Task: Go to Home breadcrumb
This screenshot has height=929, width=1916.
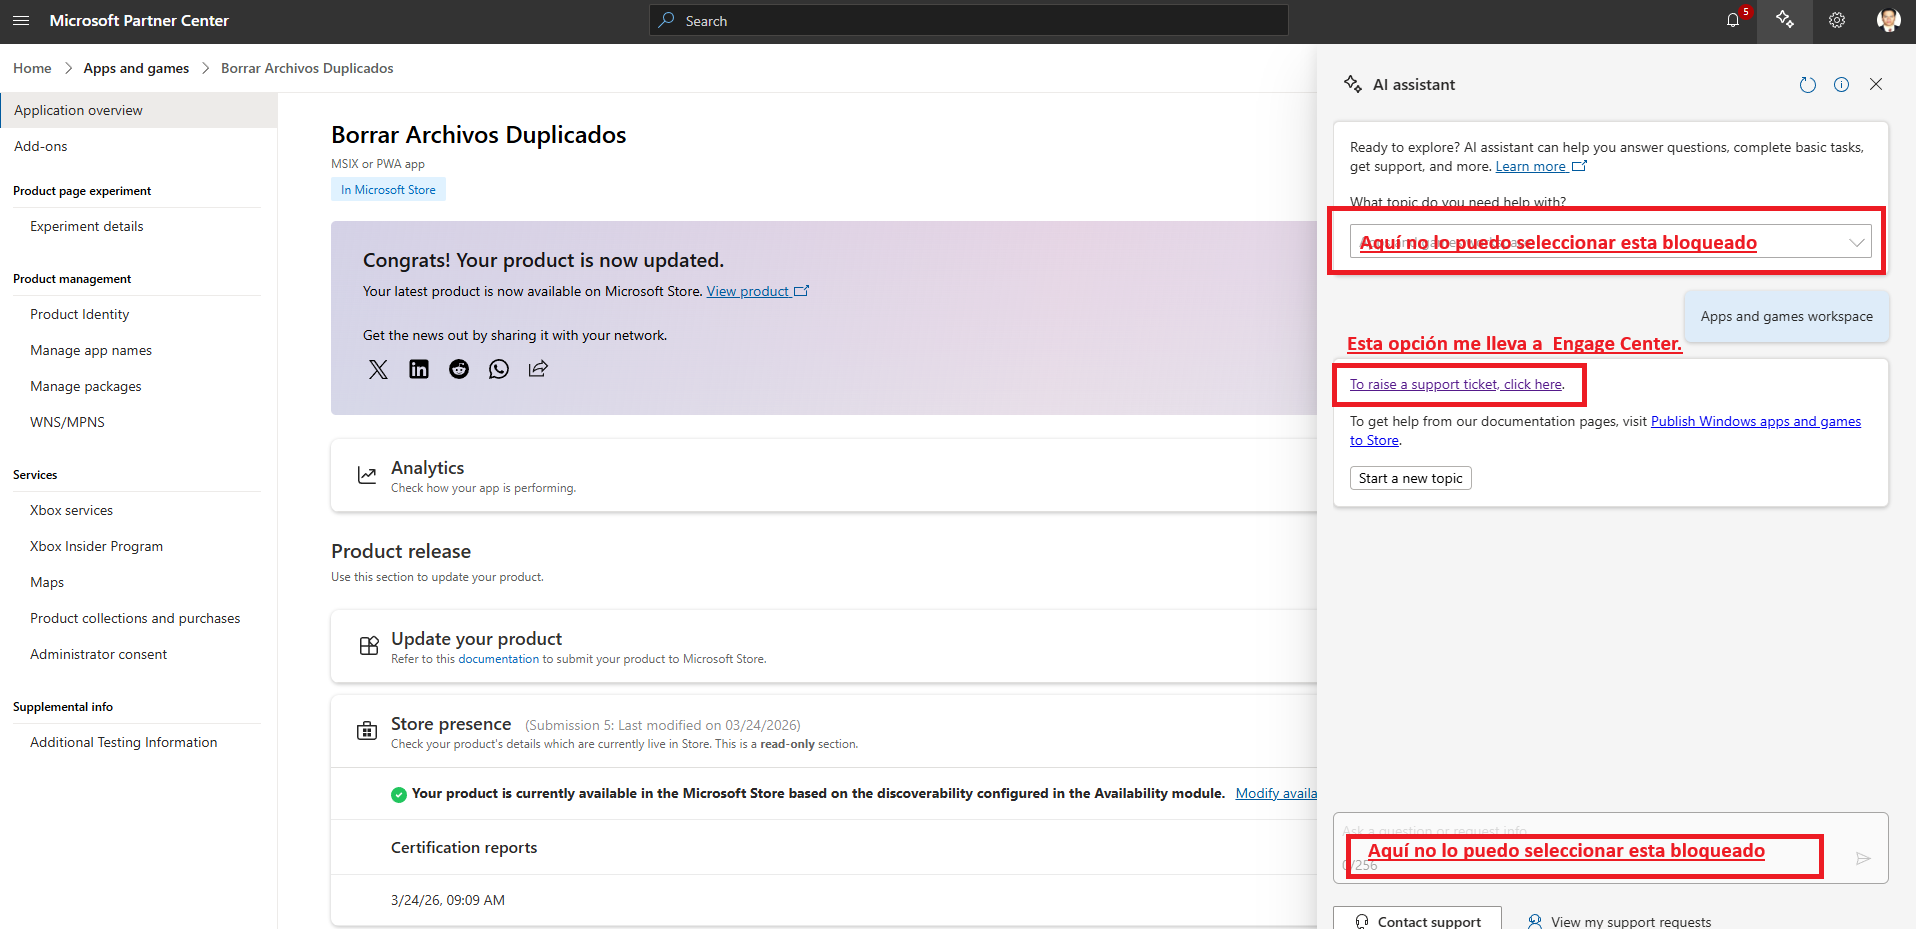Action: [32, 68]
